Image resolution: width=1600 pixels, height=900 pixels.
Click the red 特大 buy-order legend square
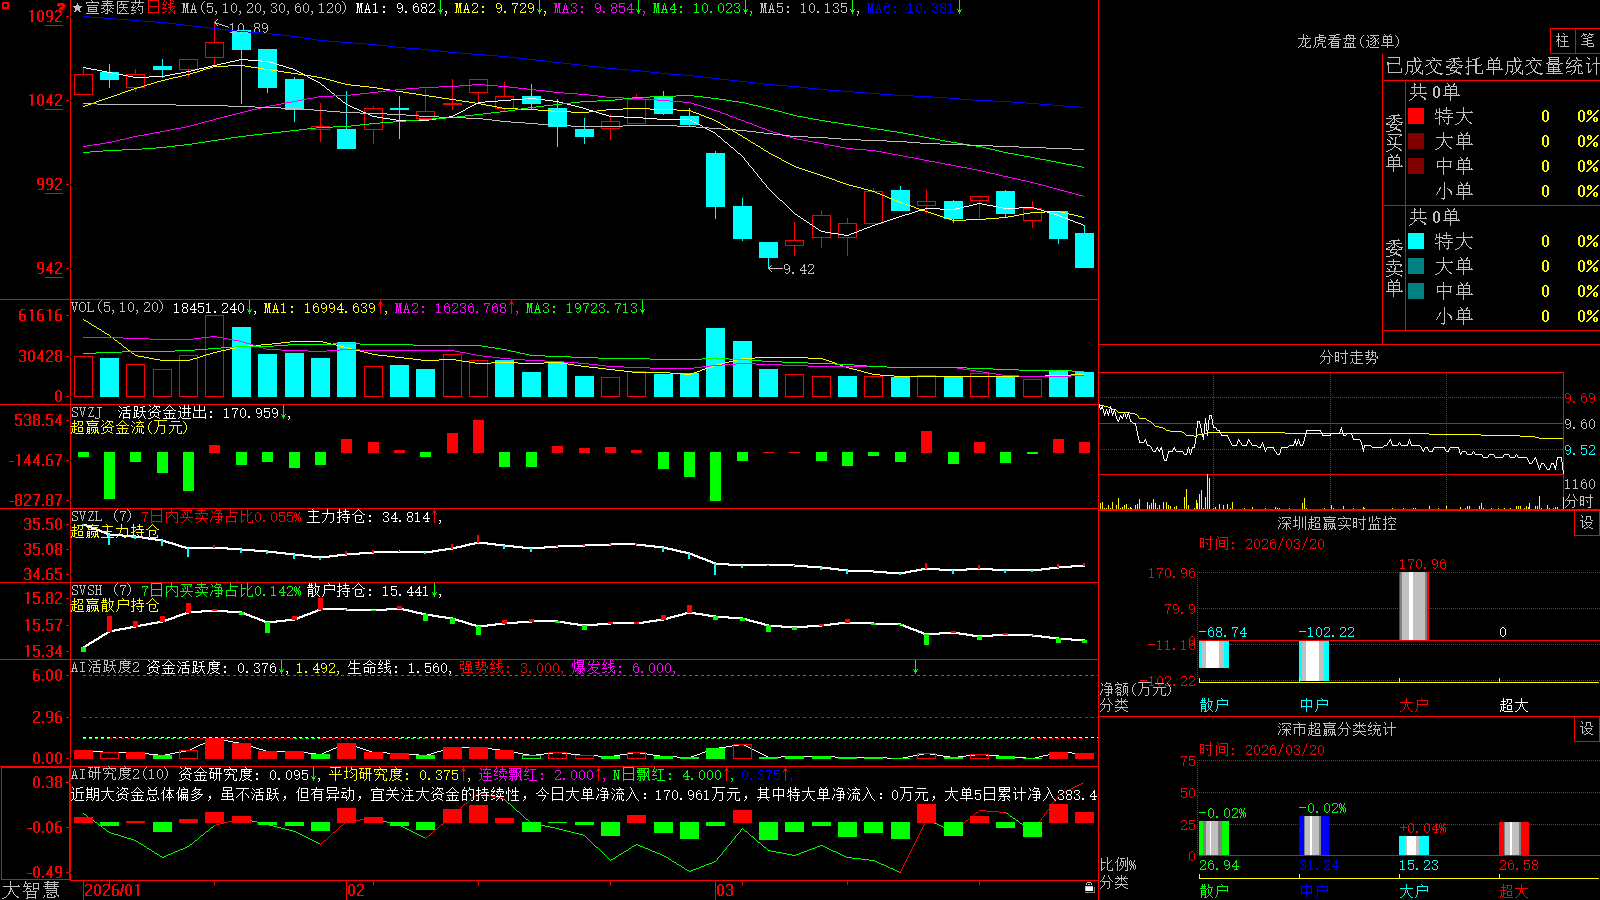pyautogui.click(x=1416, y=116)
